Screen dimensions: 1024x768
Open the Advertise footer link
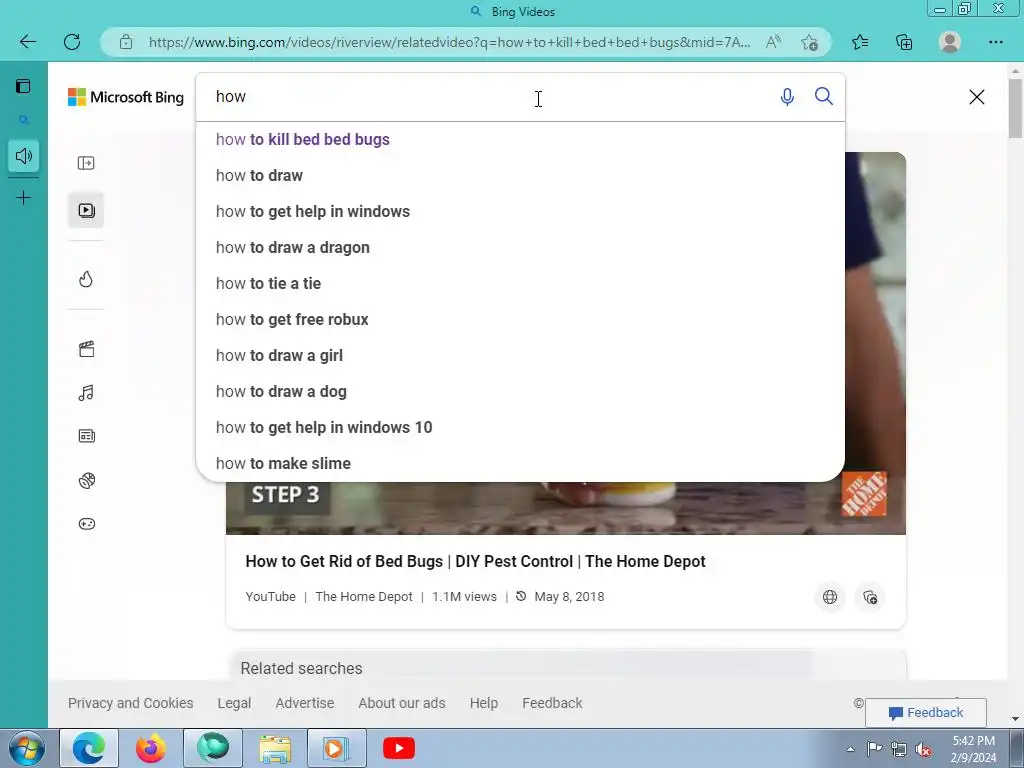tap(304, 703)
